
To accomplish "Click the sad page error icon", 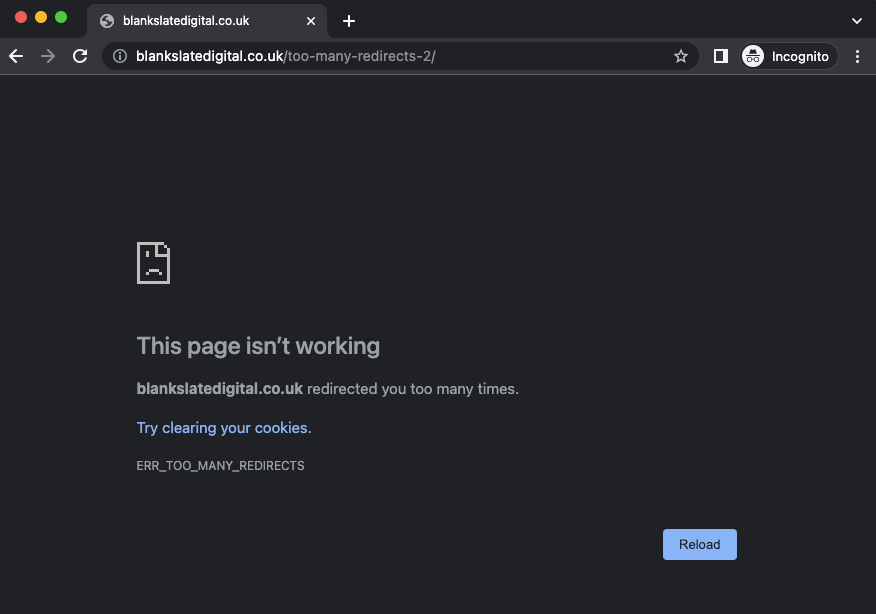I will 154,263.
